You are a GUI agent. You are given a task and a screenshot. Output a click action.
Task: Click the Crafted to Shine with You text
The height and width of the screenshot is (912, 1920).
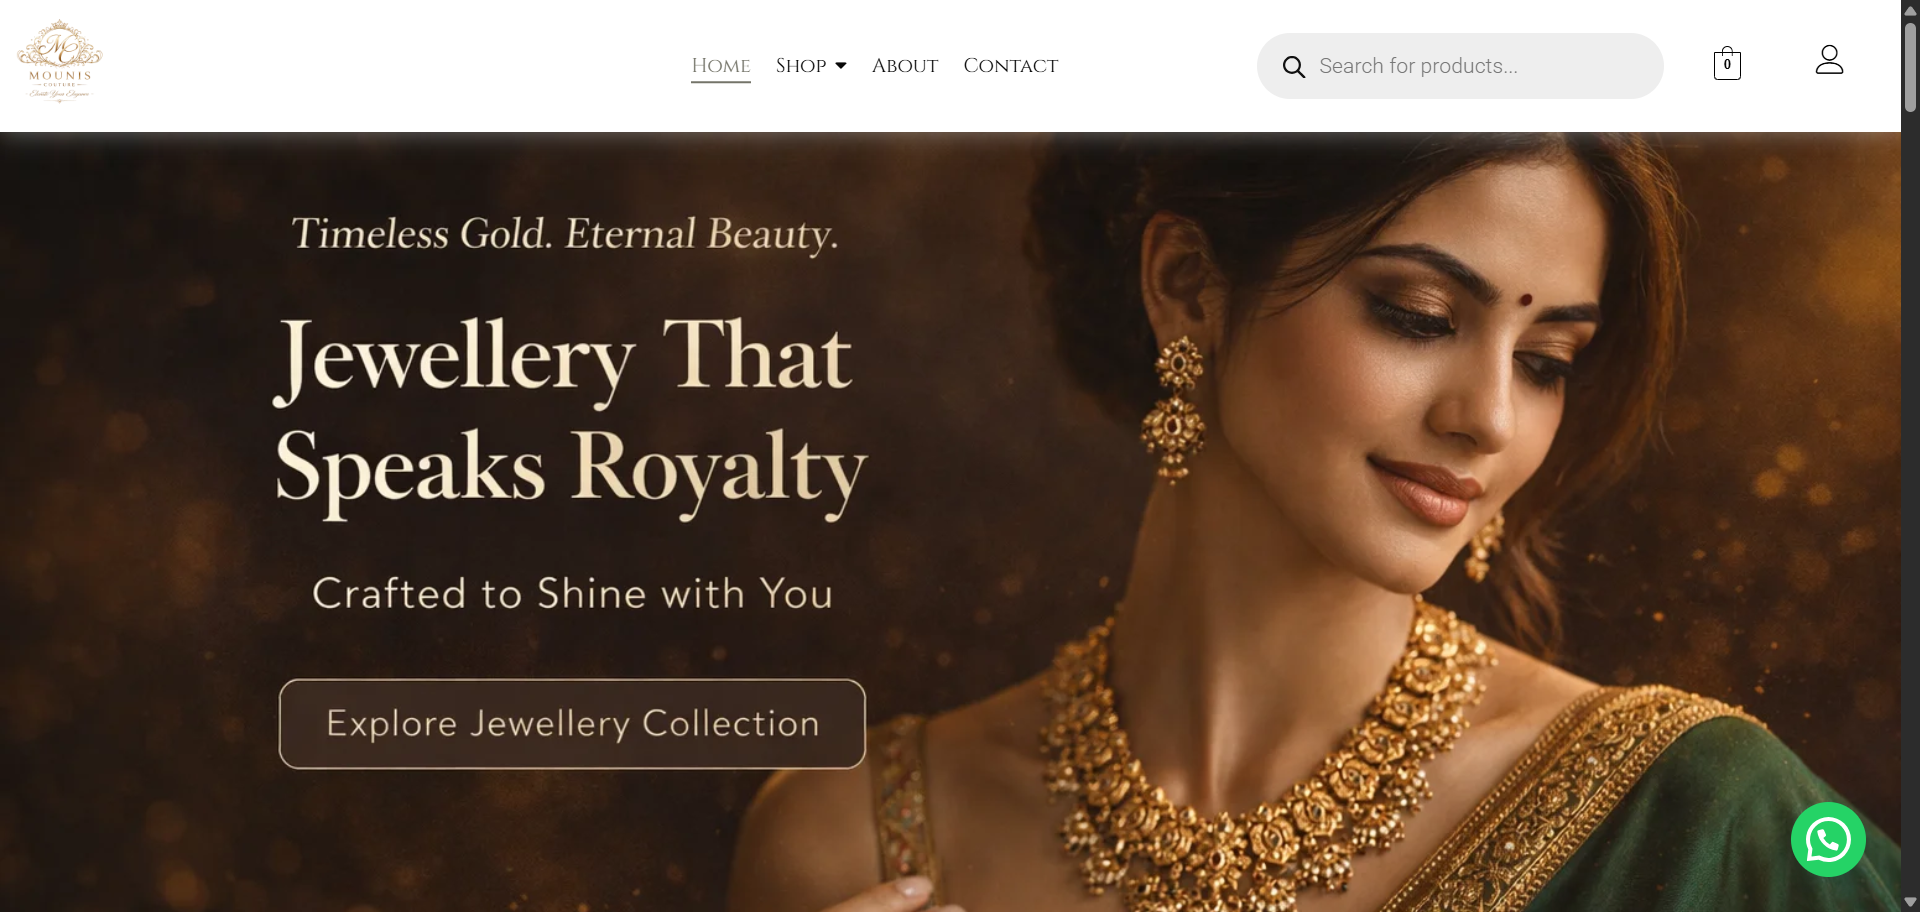pos(573,594)
